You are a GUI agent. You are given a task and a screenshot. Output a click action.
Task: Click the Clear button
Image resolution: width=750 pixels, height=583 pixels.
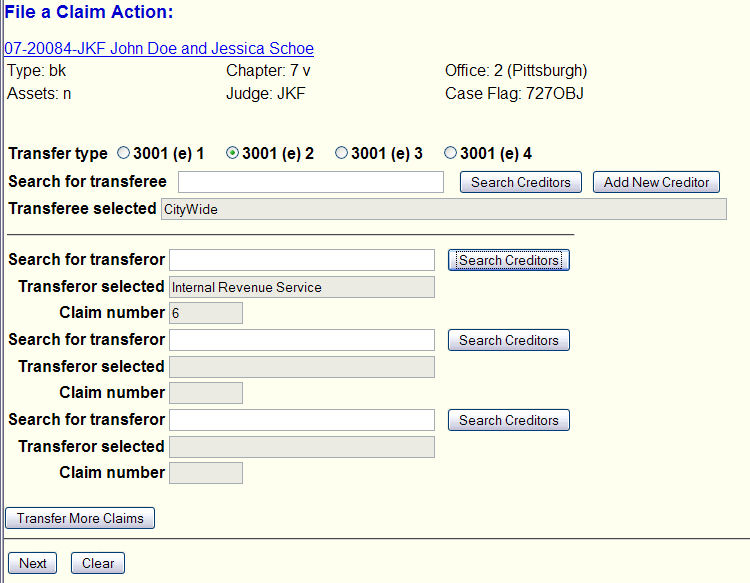point(98,563)
